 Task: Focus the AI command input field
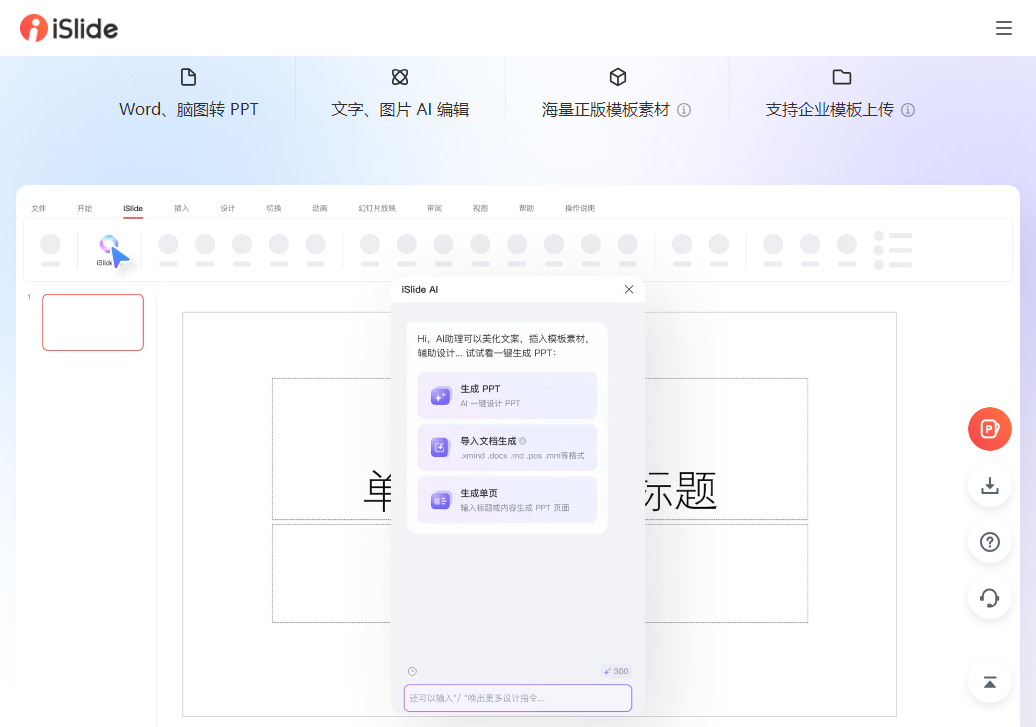pyautogui.click(x=518, y=698)
